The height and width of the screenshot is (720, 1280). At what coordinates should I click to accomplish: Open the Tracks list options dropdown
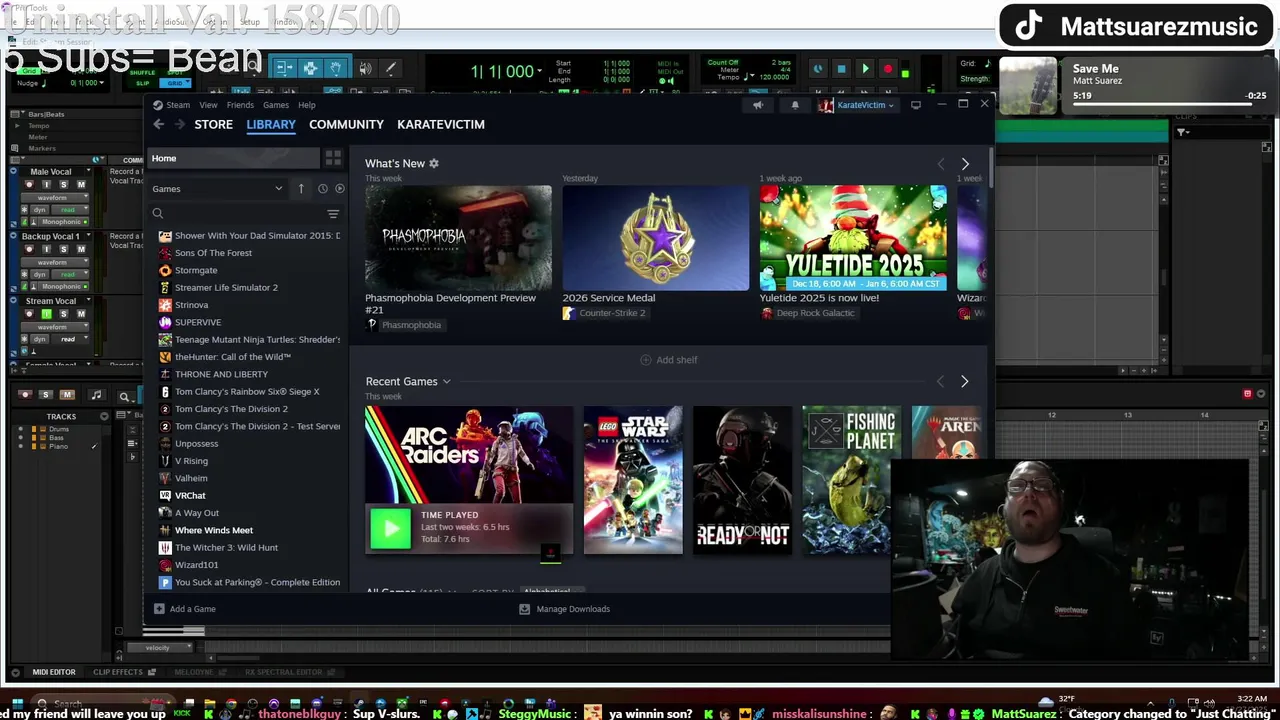(x=104, y=416)
